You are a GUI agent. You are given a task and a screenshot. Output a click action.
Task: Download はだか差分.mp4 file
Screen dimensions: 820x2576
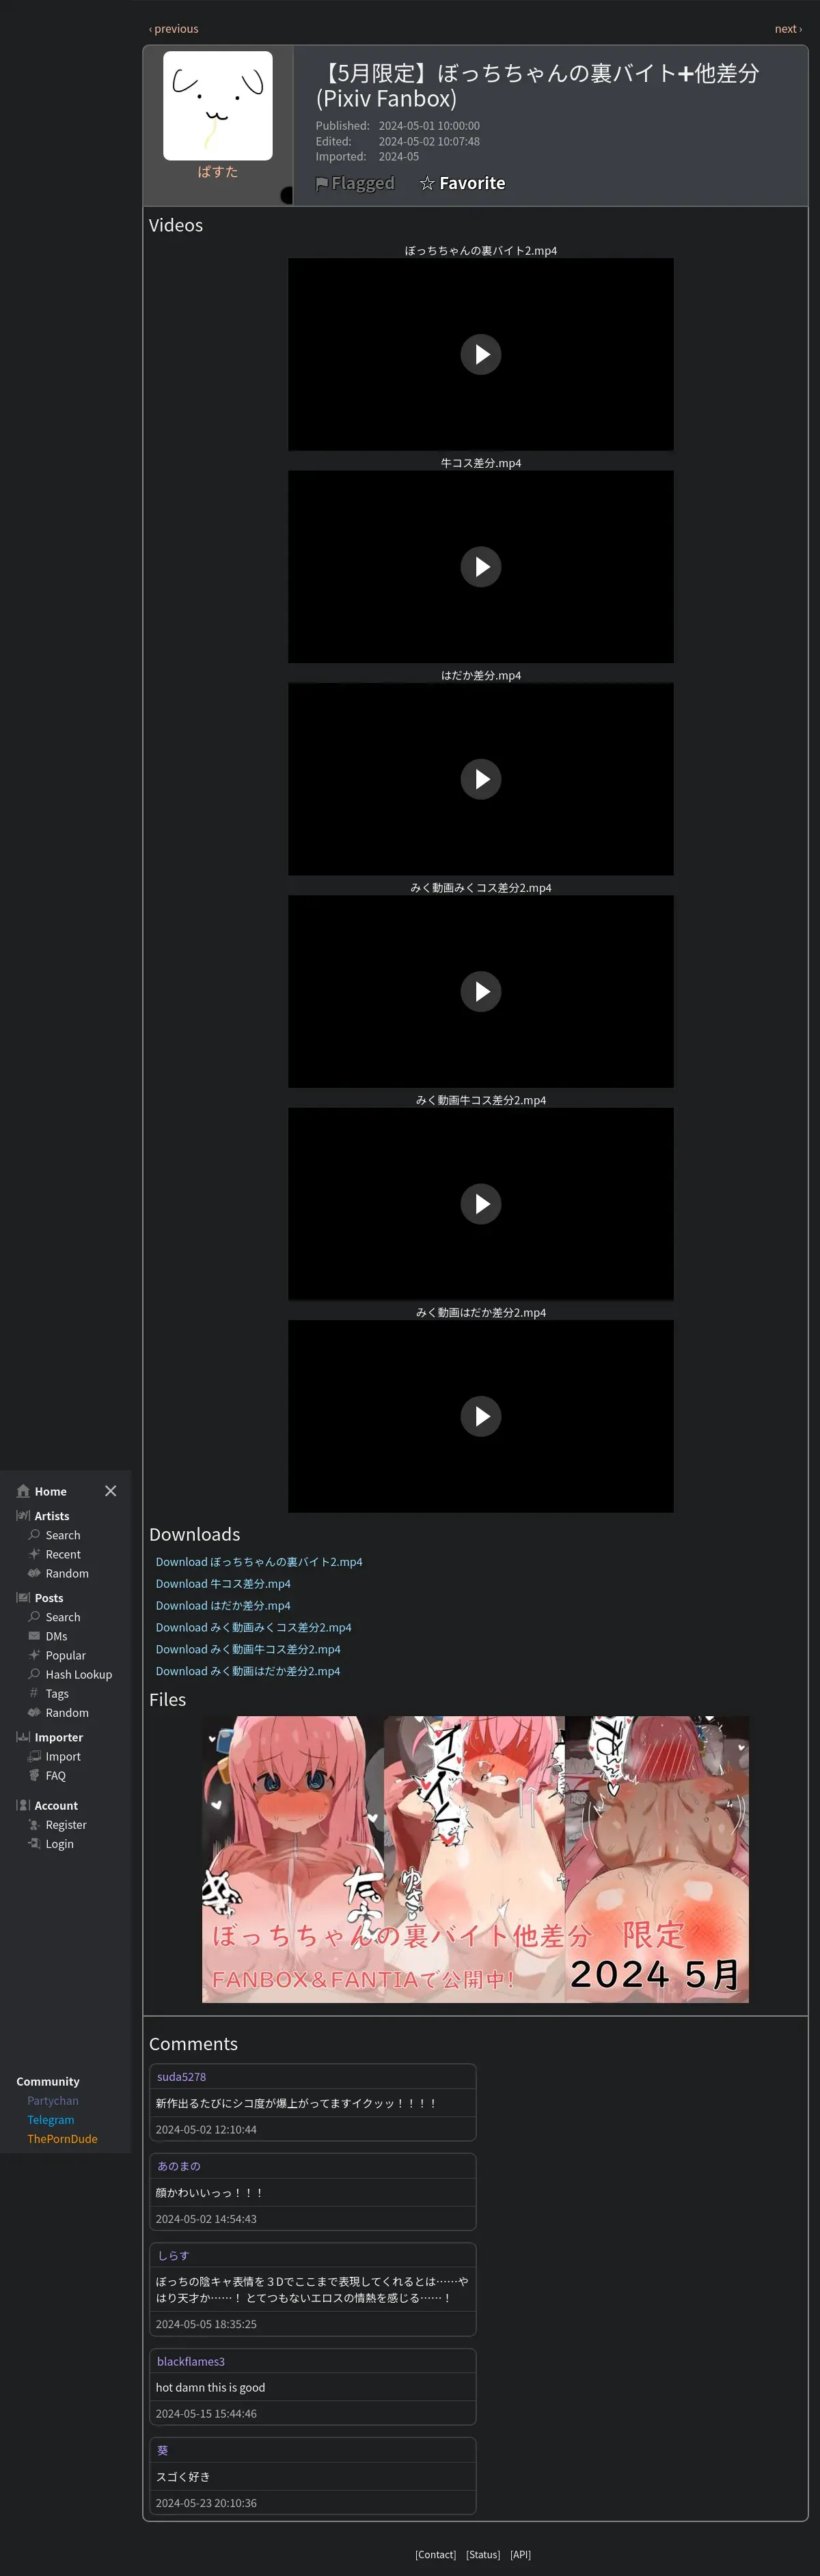click(x=223, y=1606)
